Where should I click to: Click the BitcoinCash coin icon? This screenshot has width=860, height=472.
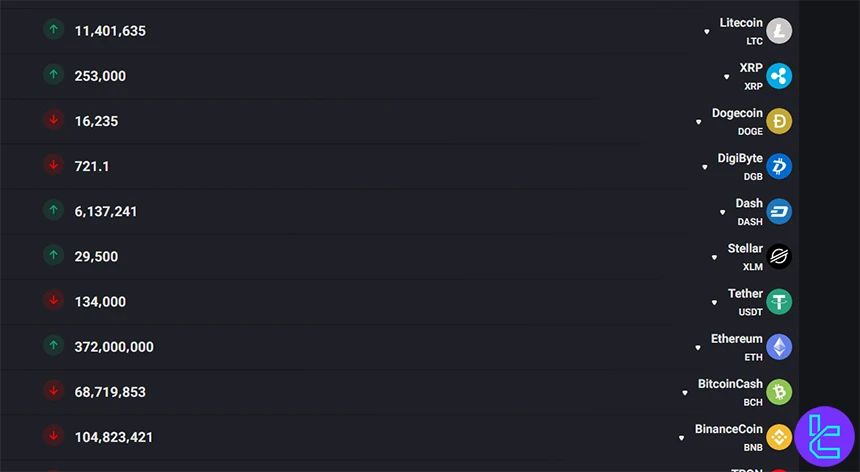click(779, 392)
